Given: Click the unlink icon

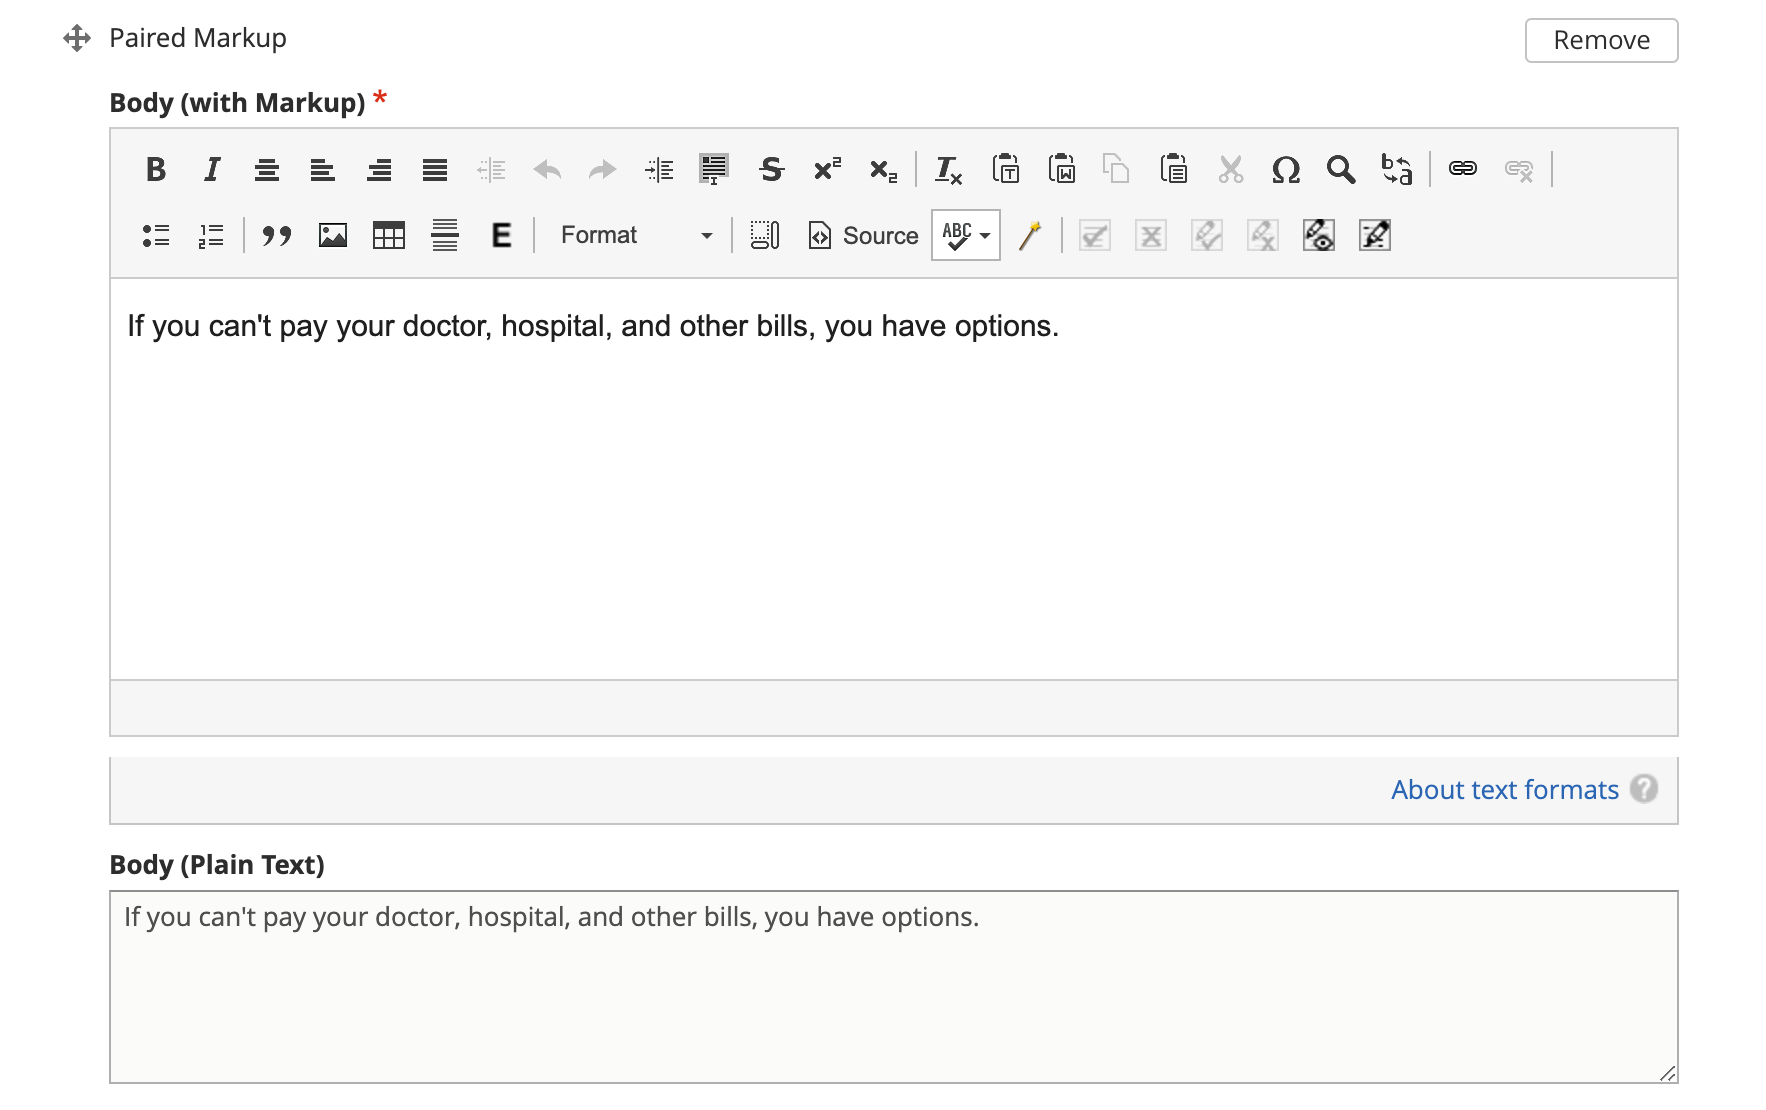Looking at the screenshot, I should (1519, 169).
